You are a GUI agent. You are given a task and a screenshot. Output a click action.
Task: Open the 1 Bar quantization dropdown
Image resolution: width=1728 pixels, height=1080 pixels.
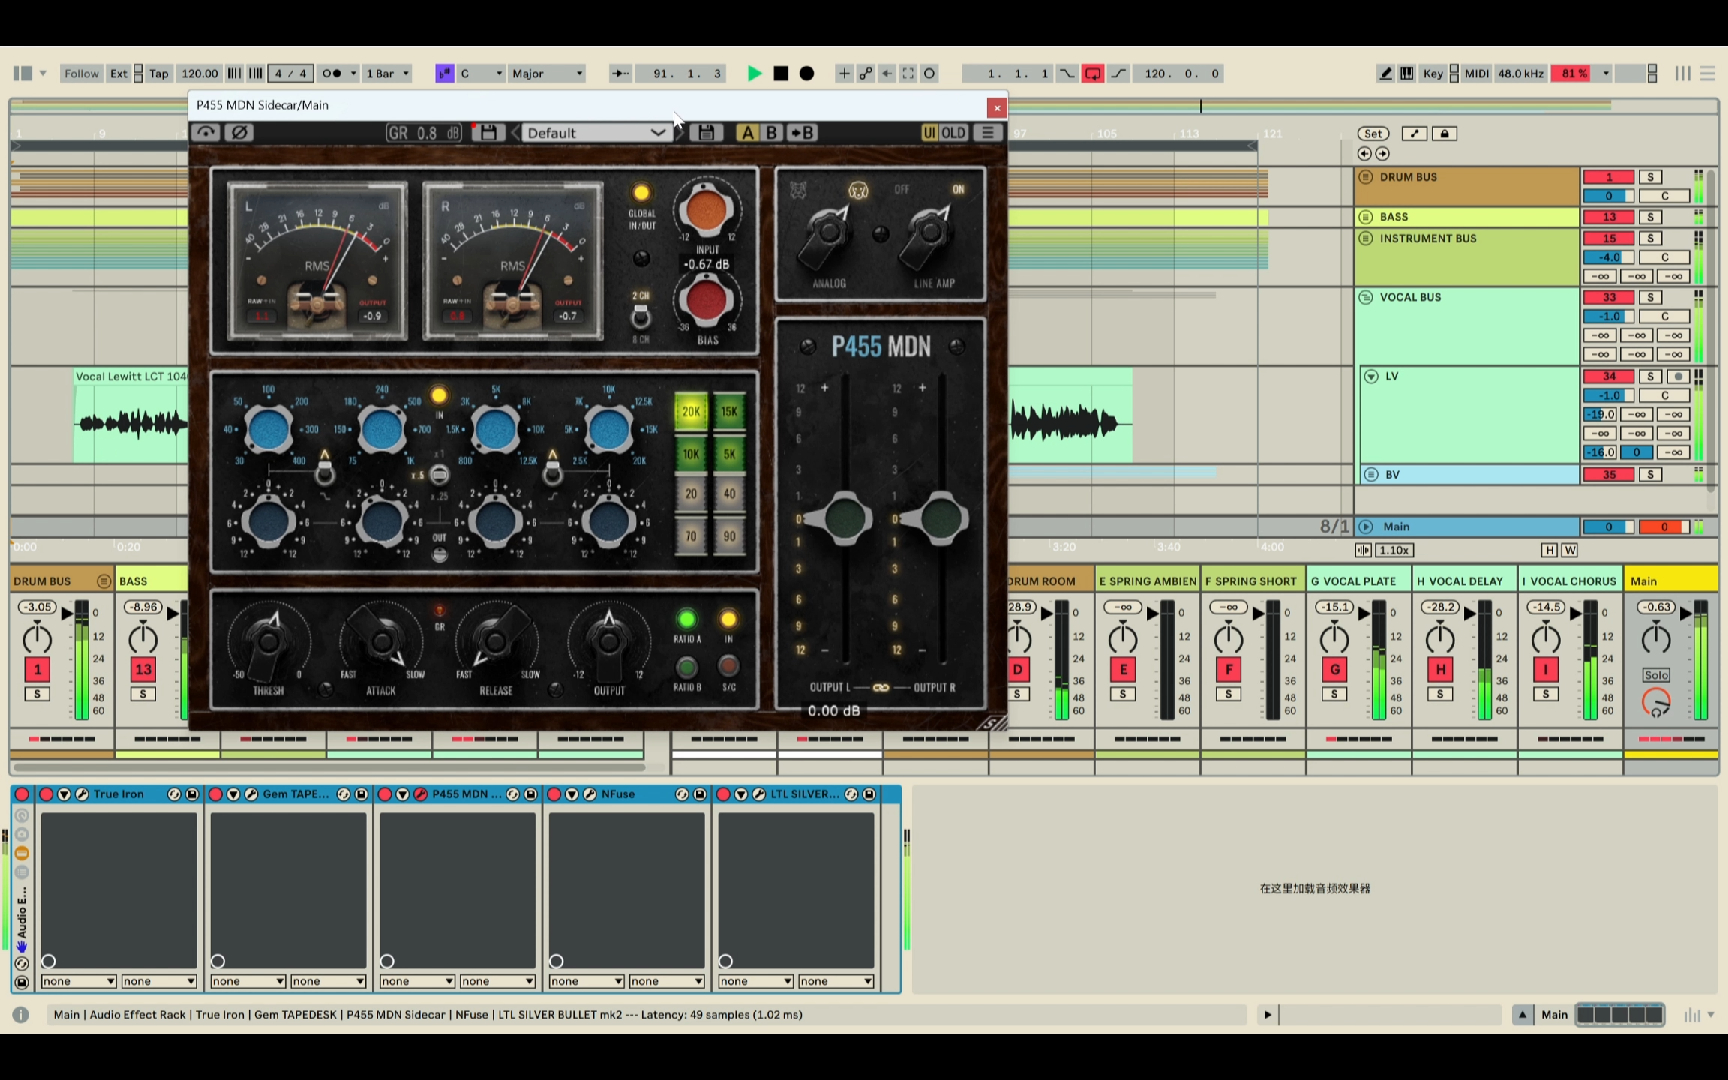click(x=387, y=73)
